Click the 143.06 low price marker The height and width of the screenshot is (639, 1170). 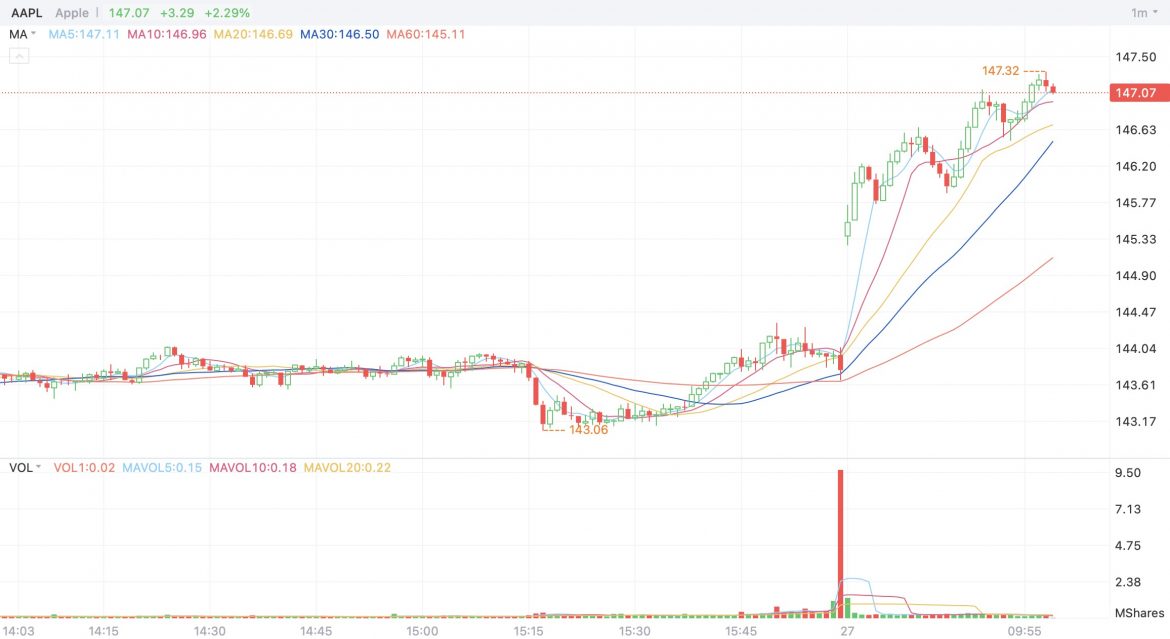pos(588,430)
